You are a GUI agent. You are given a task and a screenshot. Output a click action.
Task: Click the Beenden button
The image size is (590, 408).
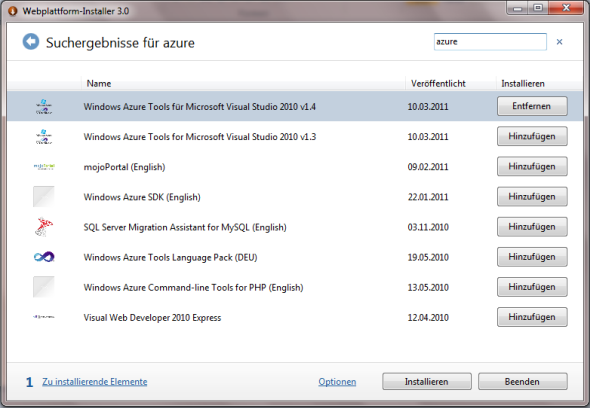pos(523,382)
